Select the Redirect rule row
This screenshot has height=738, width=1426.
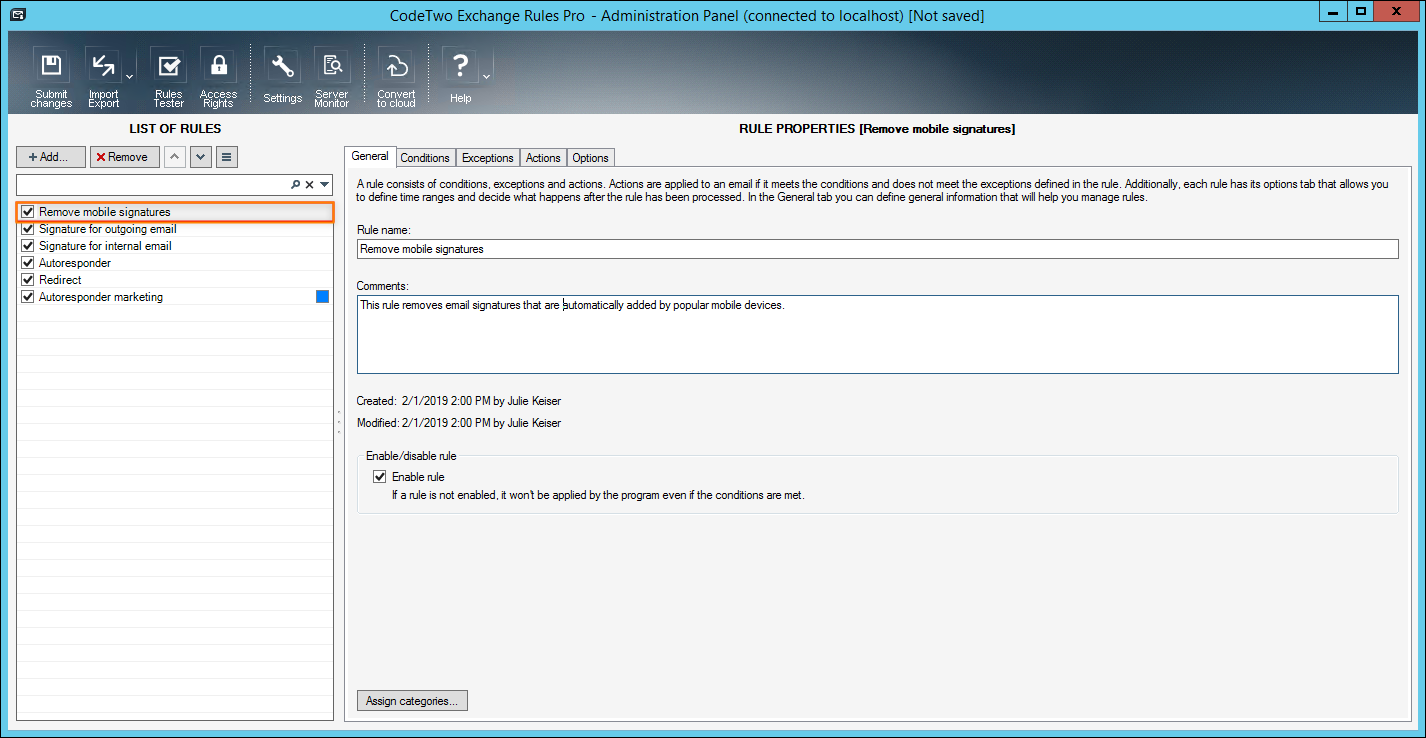point(175,280)
